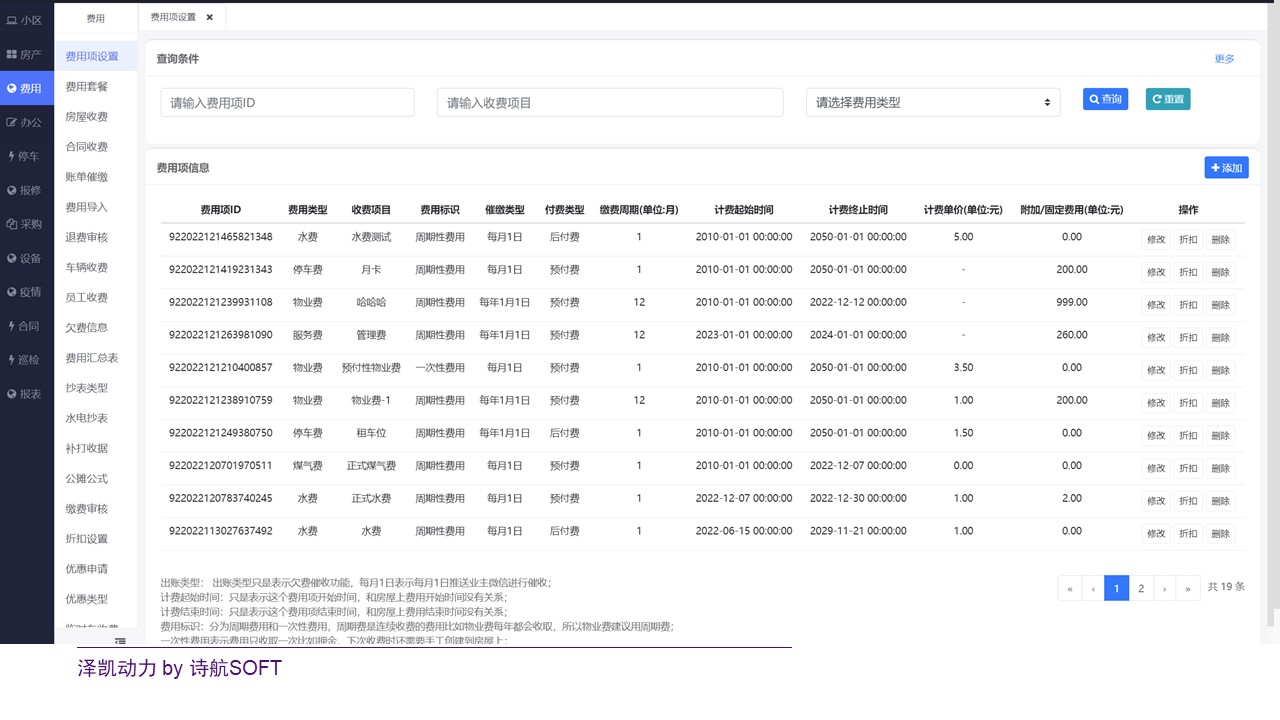The image size is (1280, 720).
Task: Open the 合同收费 submenu item
Action: pos(96,147)
